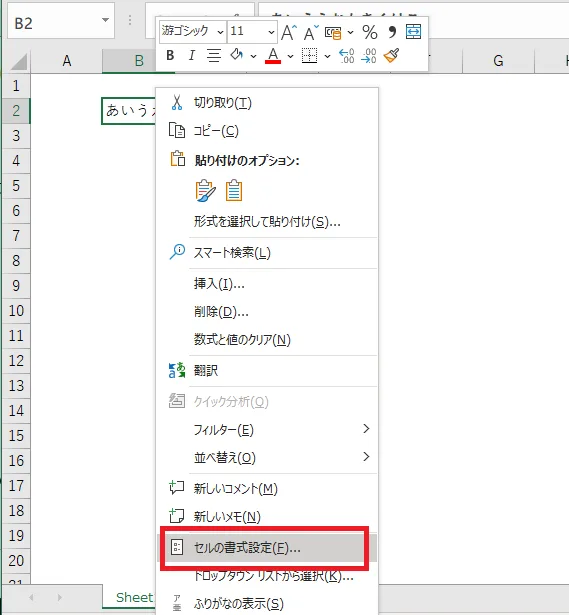The width and height of the screenshot is (569, 615).
Task: Choose コピー(C) from the context menu
Action: 267,131
